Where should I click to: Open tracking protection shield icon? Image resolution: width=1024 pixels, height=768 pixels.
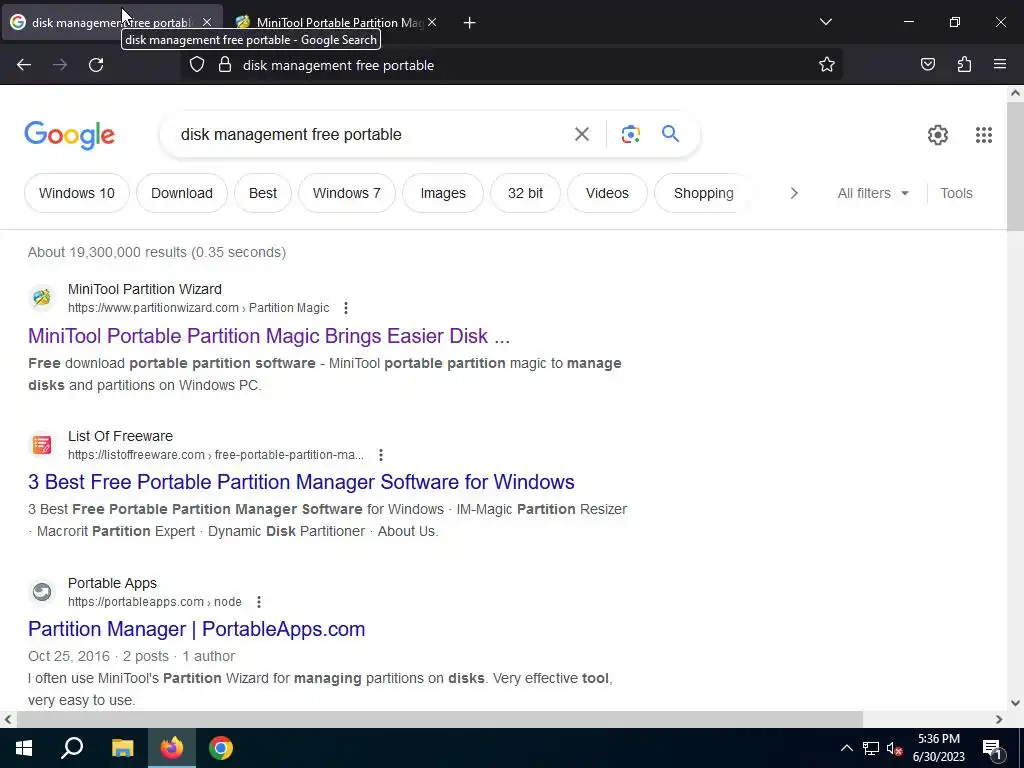197,65
